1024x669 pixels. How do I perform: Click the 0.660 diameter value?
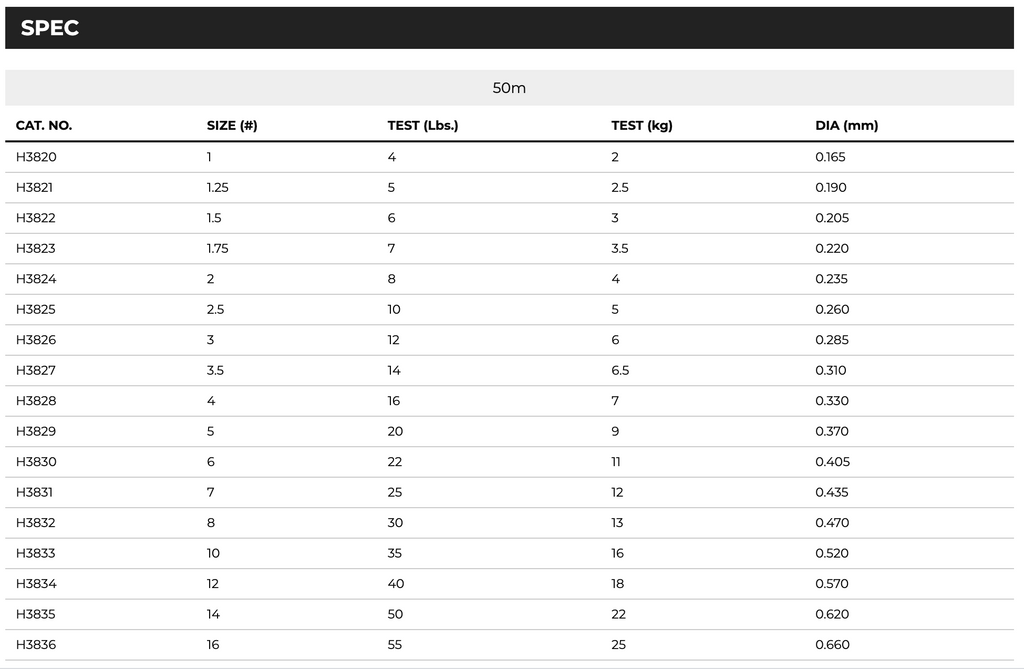click(832, 645)
